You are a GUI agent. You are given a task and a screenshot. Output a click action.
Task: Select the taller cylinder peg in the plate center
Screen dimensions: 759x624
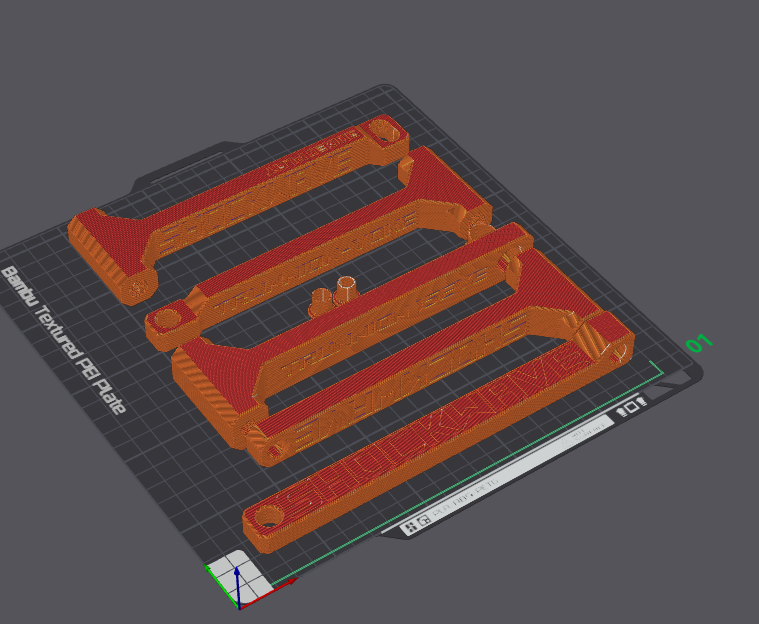point(346,289)
